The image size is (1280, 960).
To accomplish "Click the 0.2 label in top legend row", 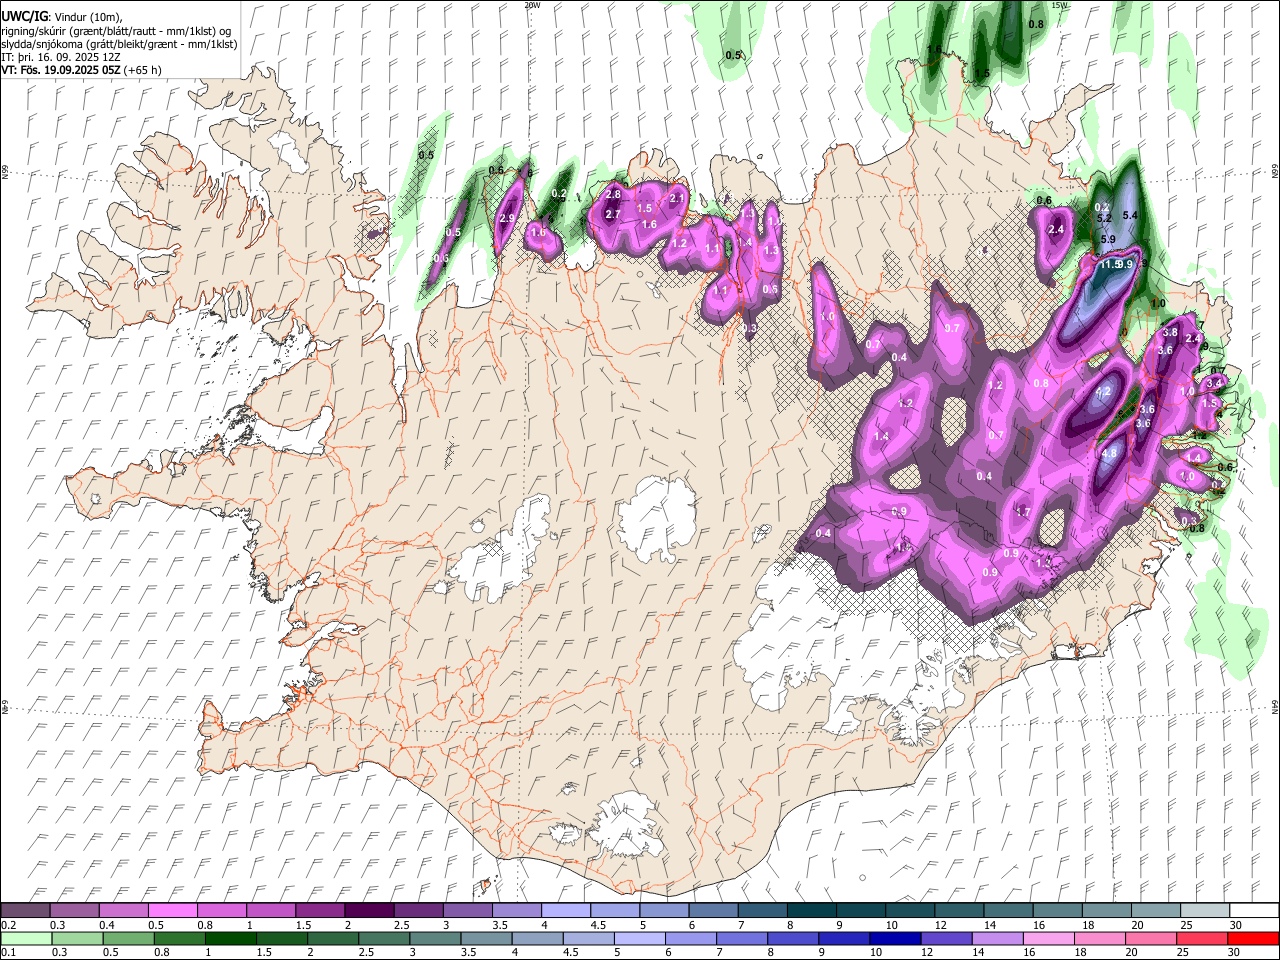I will 8,925.
